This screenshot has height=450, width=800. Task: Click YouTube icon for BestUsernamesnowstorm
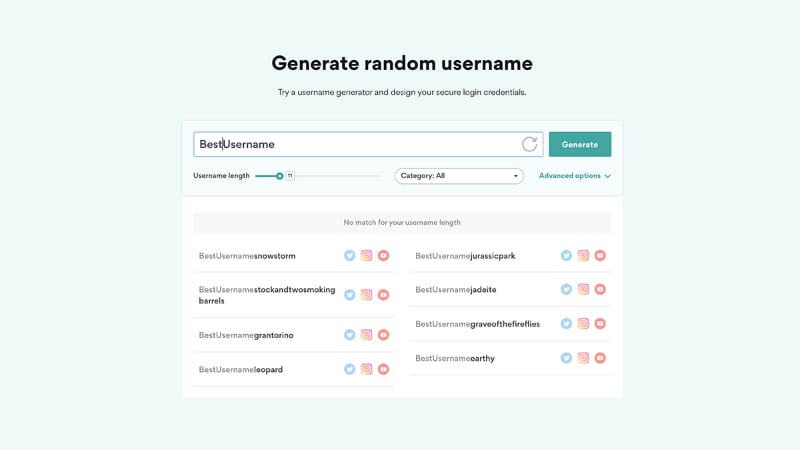click(x=384, y=256)
